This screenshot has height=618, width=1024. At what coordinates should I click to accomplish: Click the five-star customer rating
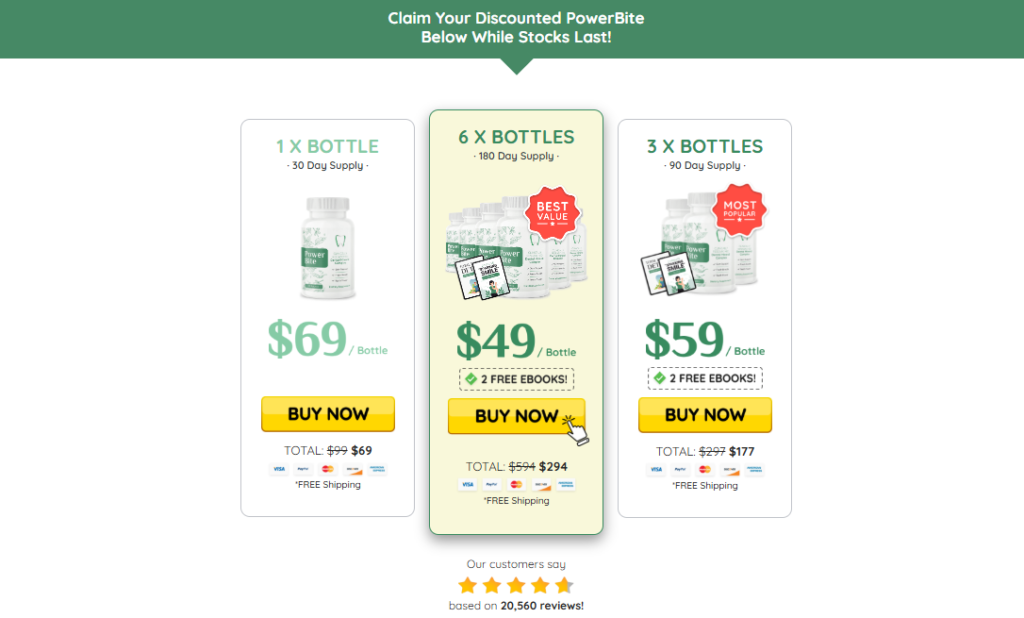pyautogui.click(x=516, y=585)
